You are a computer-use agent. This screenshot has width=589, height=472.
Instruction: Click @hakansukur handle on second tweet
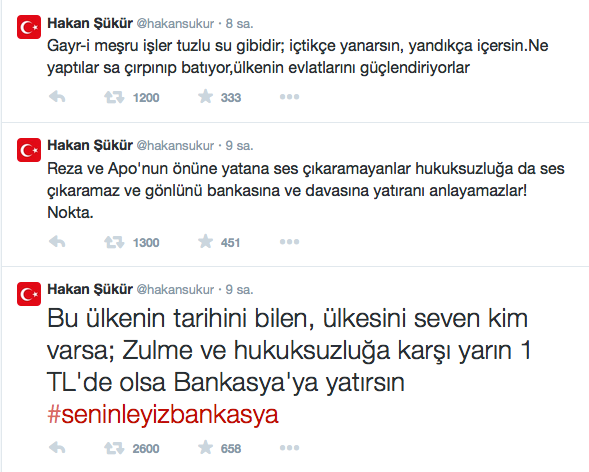175,145
